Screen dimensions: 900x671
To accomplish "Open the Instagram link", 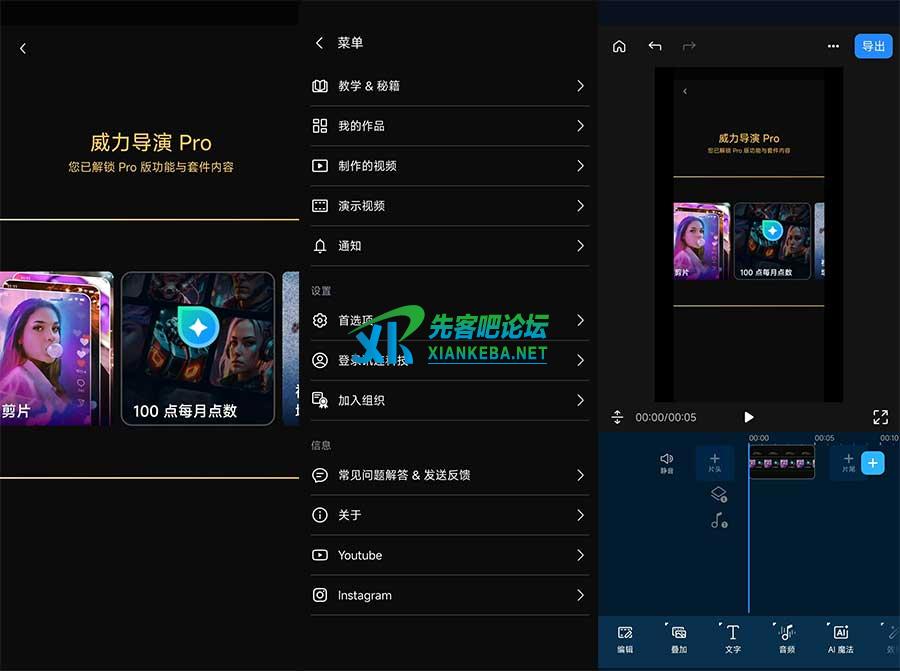I will (x=449, y=595).
